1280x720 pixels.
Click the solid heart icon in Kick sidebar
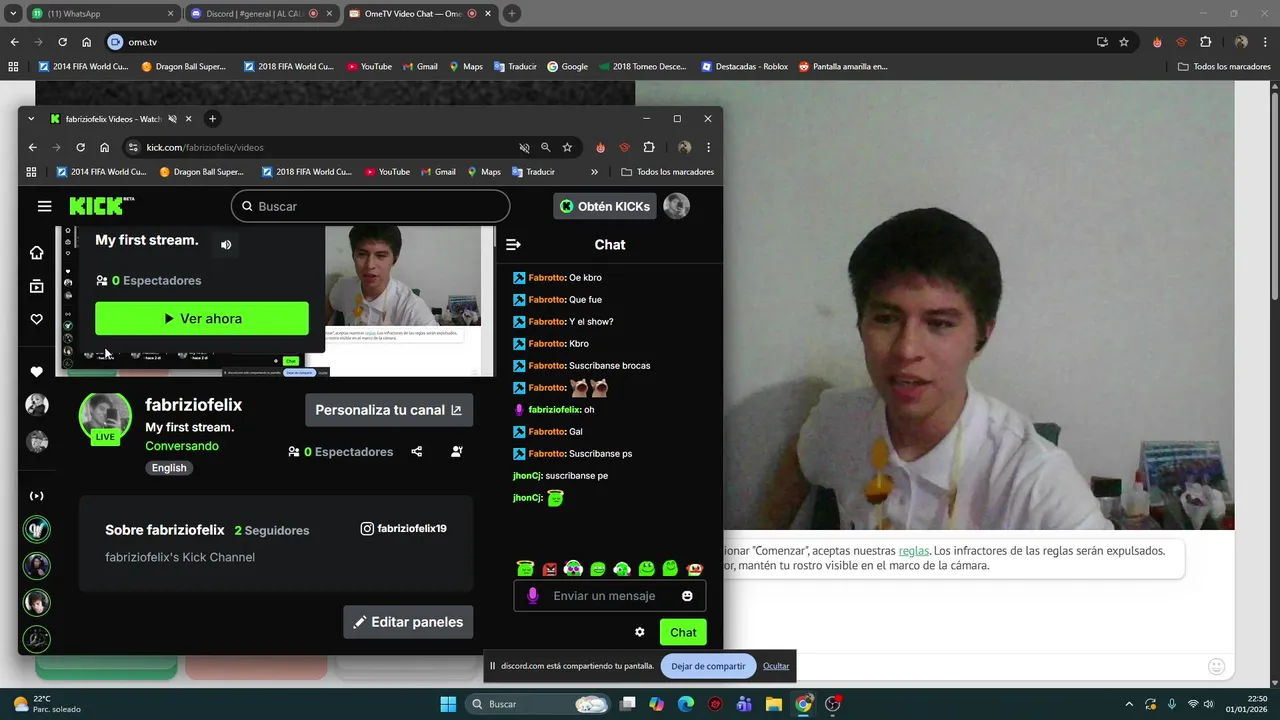coord(37,372)
